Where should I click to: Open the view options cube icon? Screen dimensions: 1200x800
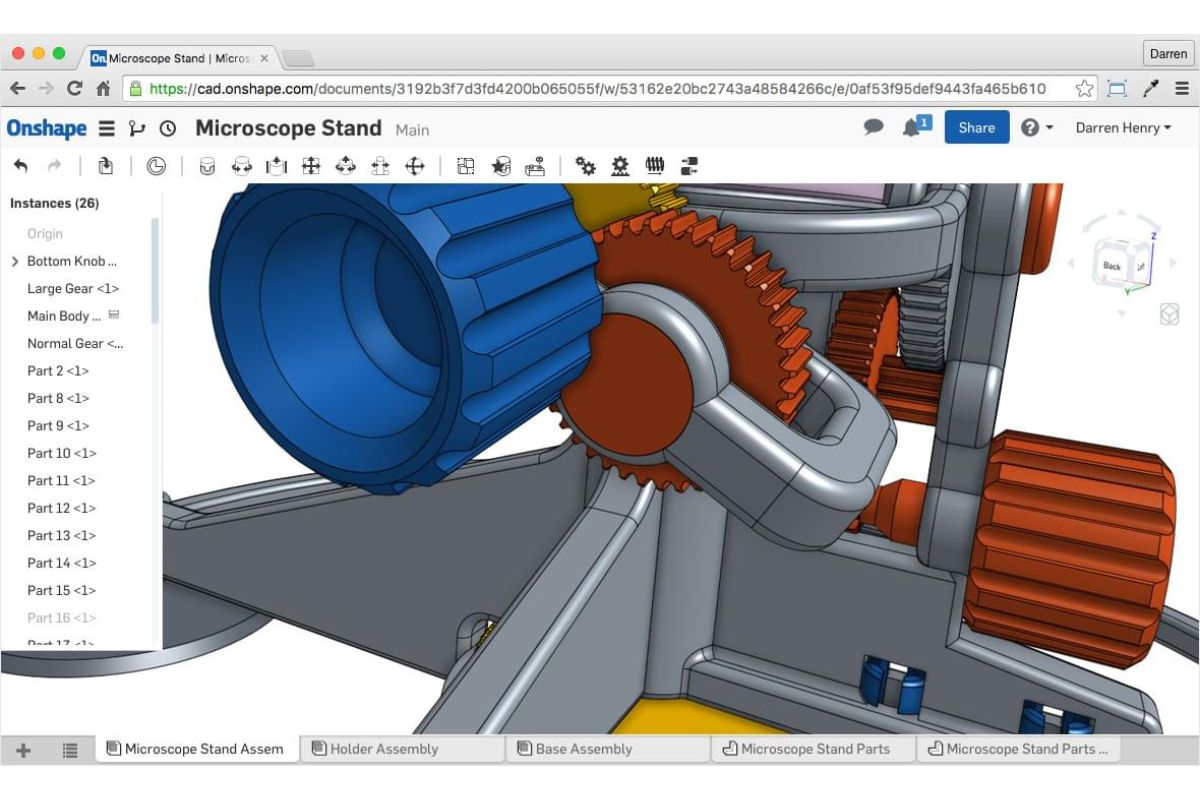pos(1169,315)
